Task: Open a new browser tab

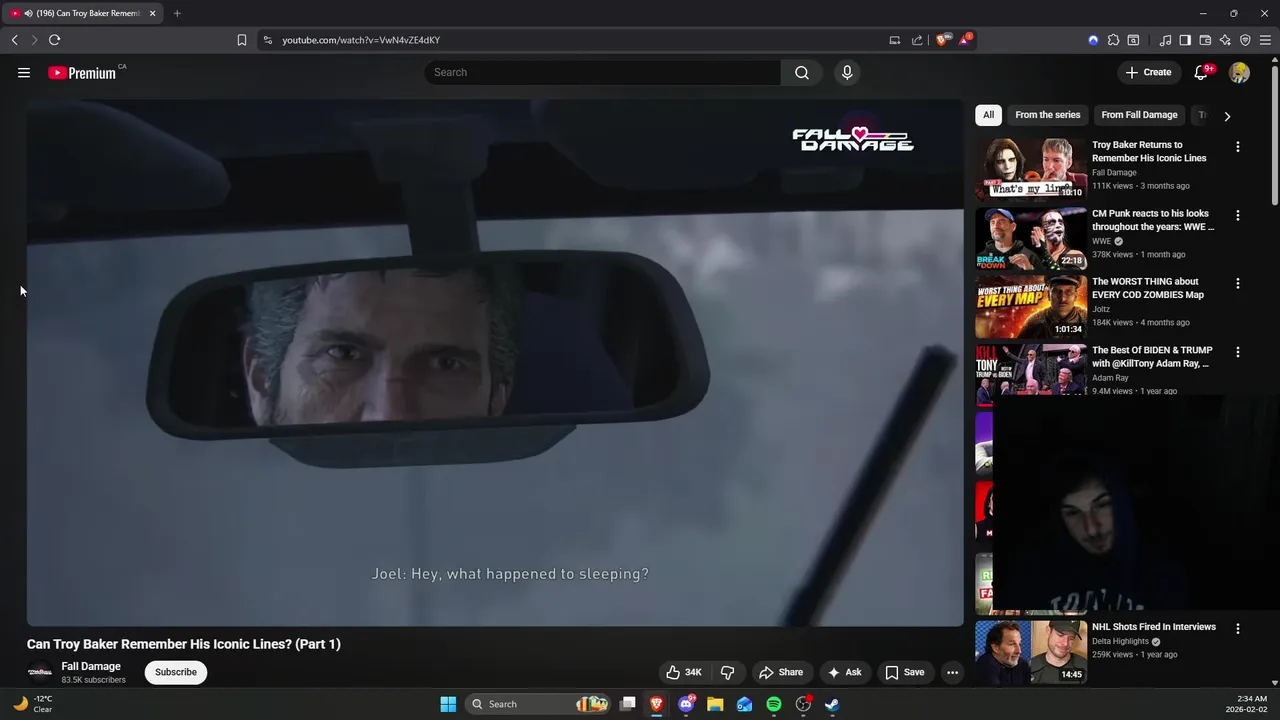Action: tap(177, 13)
